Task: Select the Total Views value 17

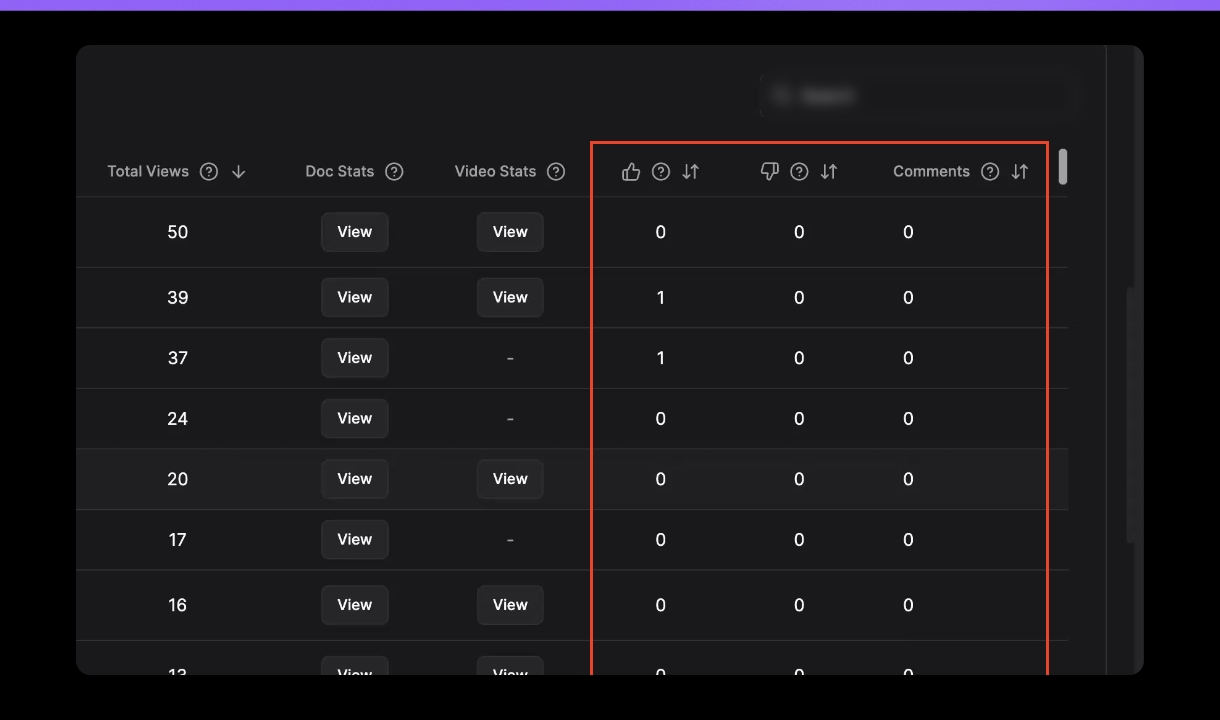Action: tap(178, 540)
